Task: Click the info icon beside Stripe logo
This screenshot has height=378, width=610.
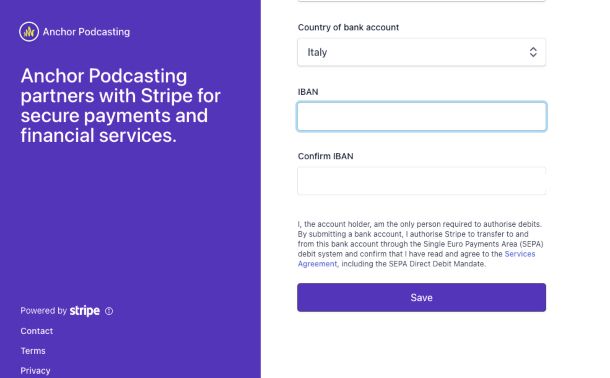Action: [x=109, y=311]
